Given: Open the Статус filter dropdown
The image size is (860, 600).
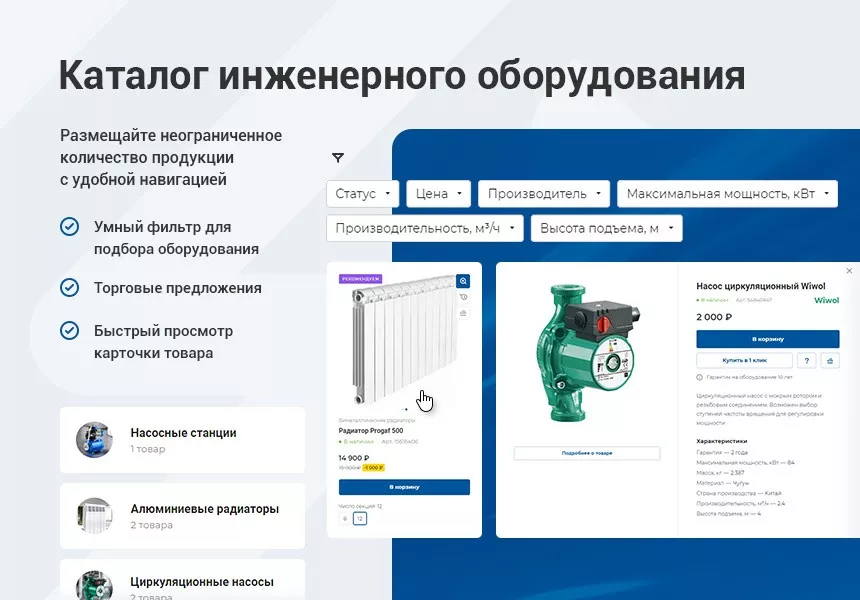Looking at the screenshot, I should tap(362, 193).
